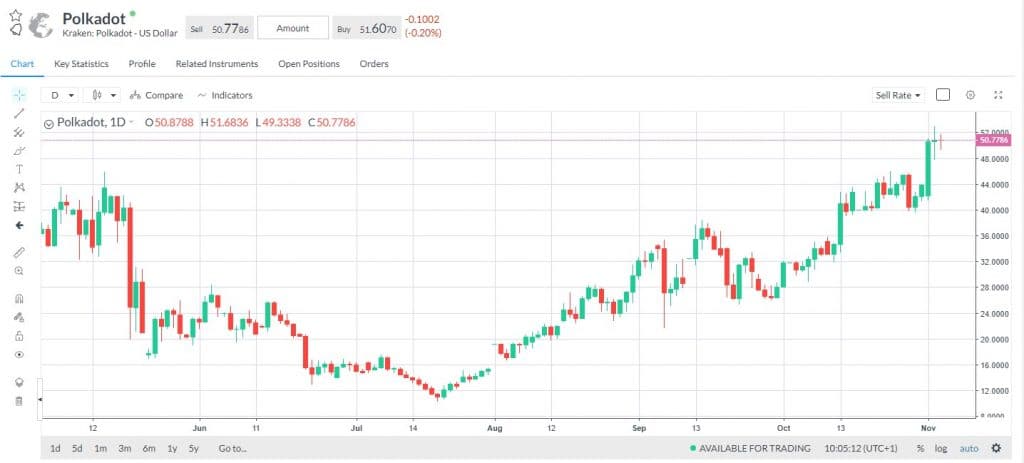Click the Go to... date link

232,449
